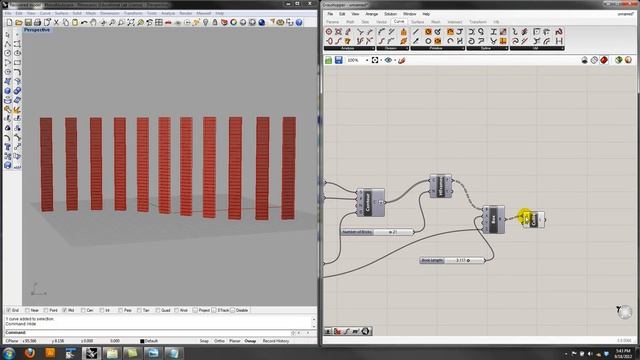Click the brick Length slider grip
640x360 pixels.
click(468, 260)
